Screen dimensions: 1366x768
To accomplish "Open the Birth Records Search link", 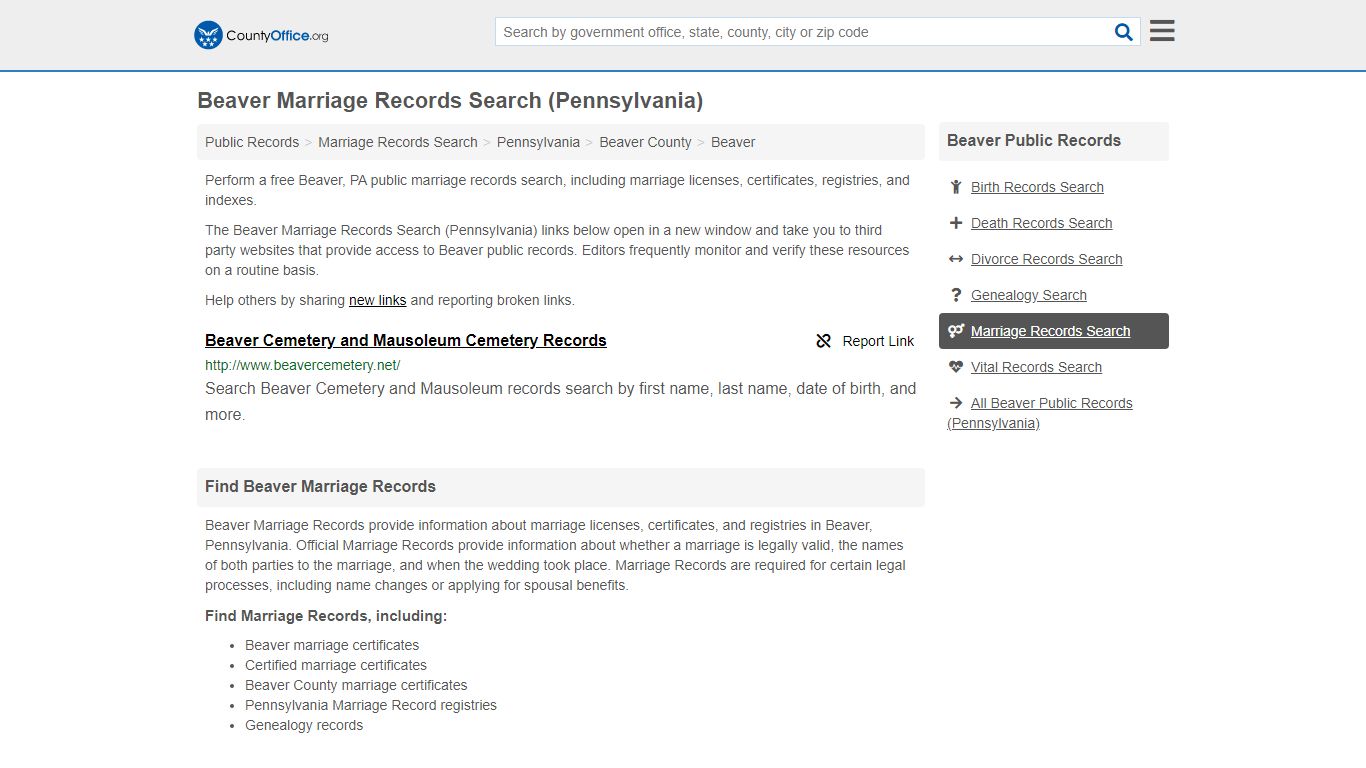I will 1037,187.
